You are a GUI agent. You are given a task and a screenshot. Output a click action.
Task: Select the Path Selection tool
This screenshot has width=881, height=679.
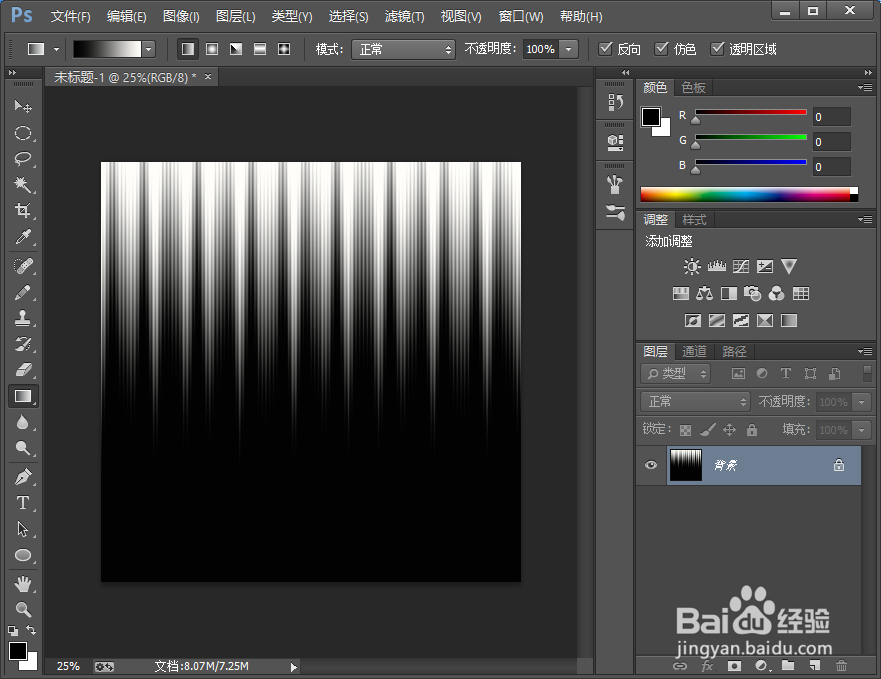coord(23,529)
